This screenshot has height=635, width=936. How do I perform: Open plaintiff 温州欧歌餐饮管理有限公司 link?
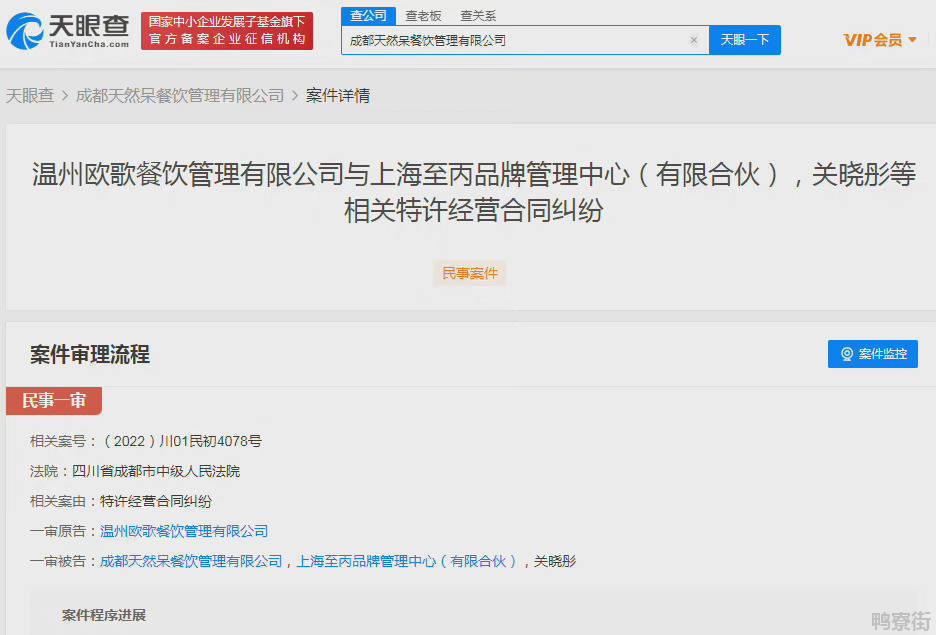tap(184, 531)
